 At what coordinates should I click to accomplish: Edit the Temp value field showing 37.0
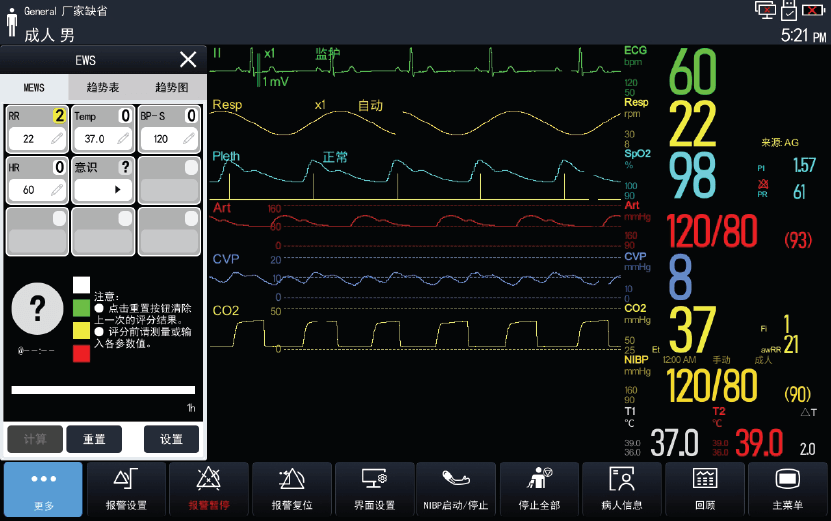(x=103, y=139)
